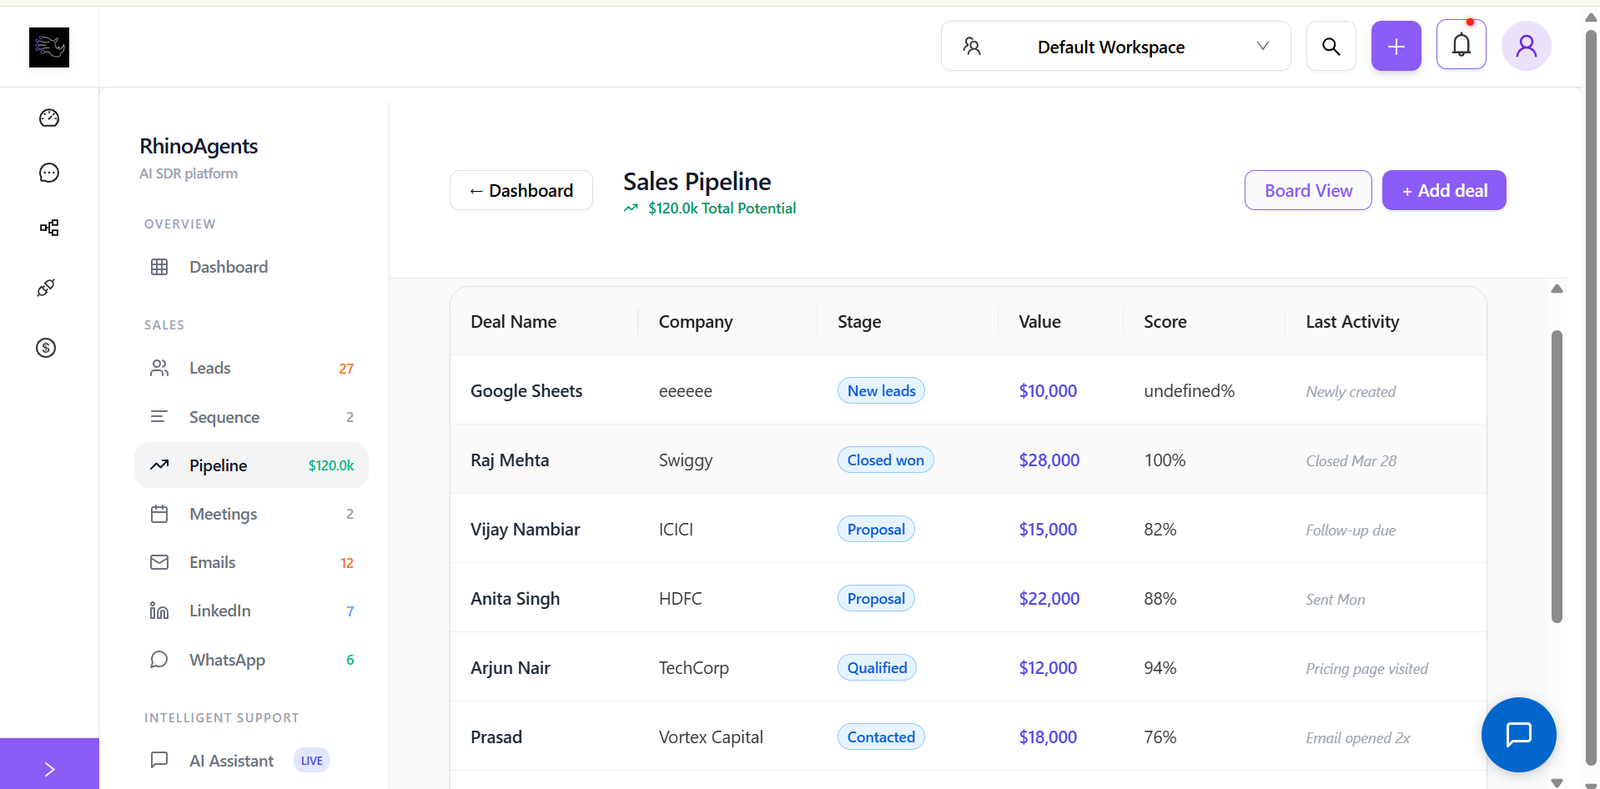
Task: Click the search magnifier icon
Action: coord(1331,46)
